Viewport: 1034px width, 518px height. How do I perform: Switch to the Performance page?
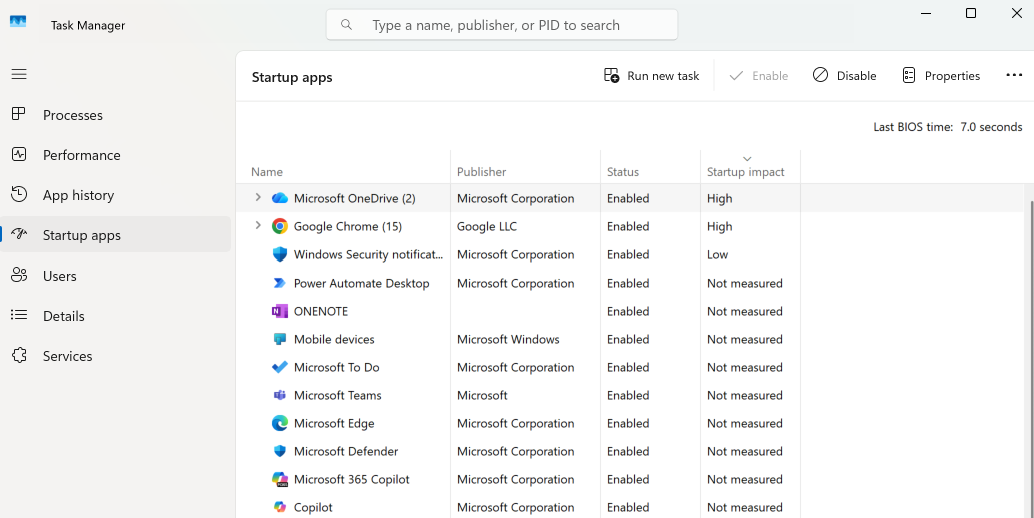tap(81, 155)
